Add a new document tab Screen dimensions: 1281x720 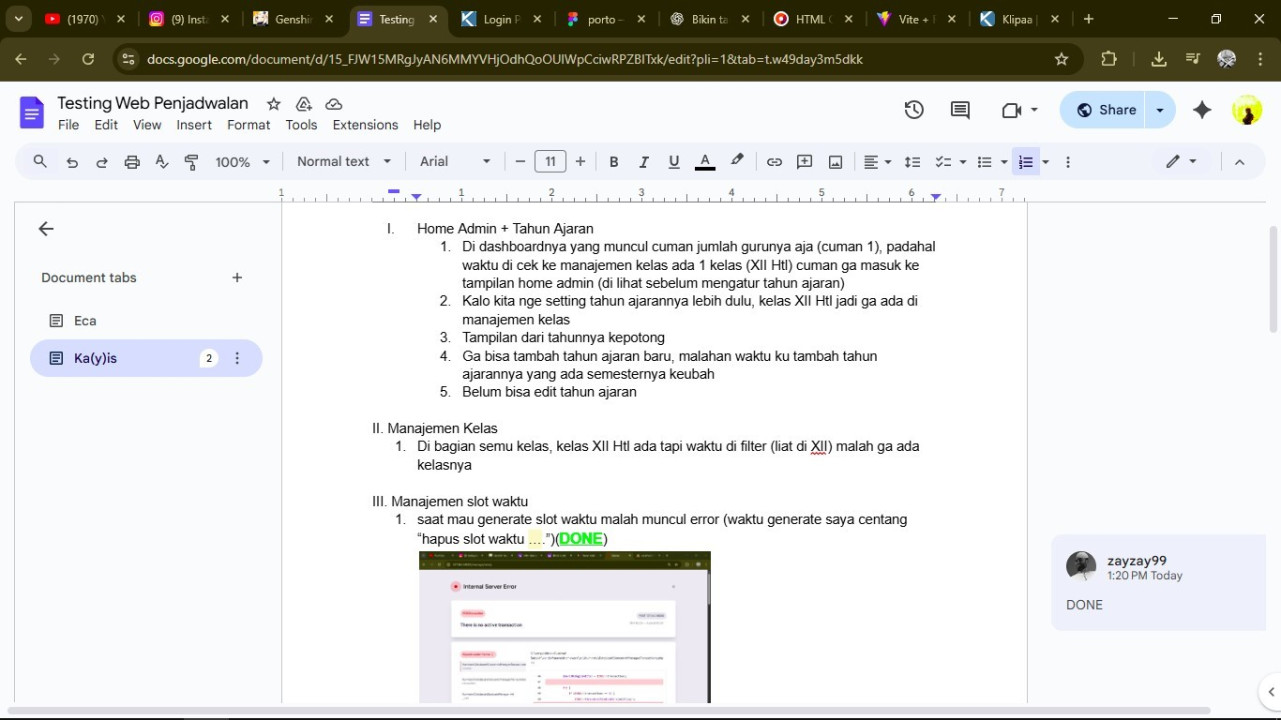[237, 278]
